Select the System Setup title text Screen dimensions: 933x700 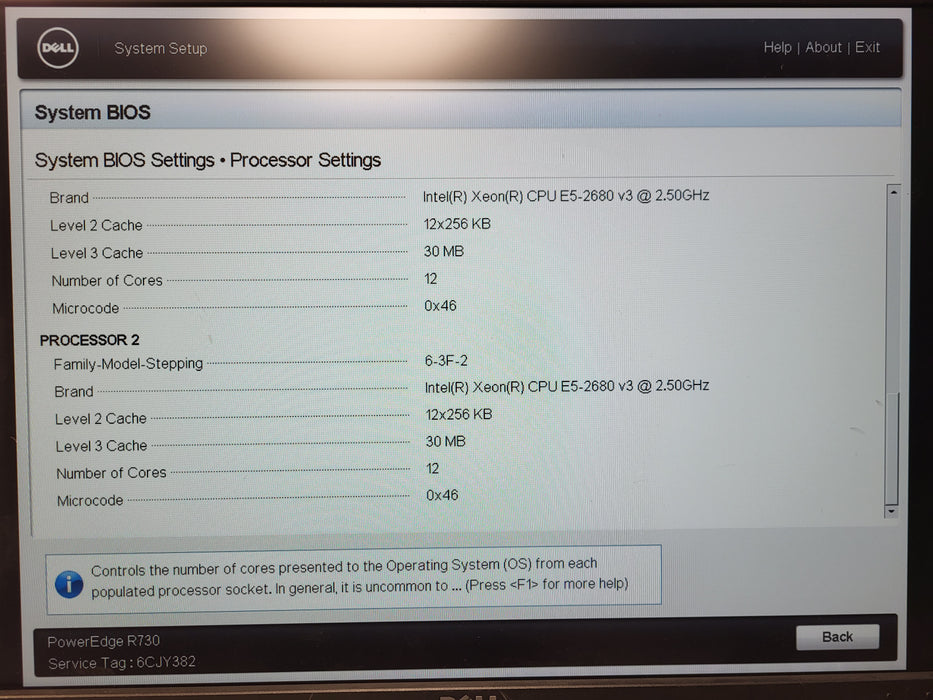coord(161,48)
